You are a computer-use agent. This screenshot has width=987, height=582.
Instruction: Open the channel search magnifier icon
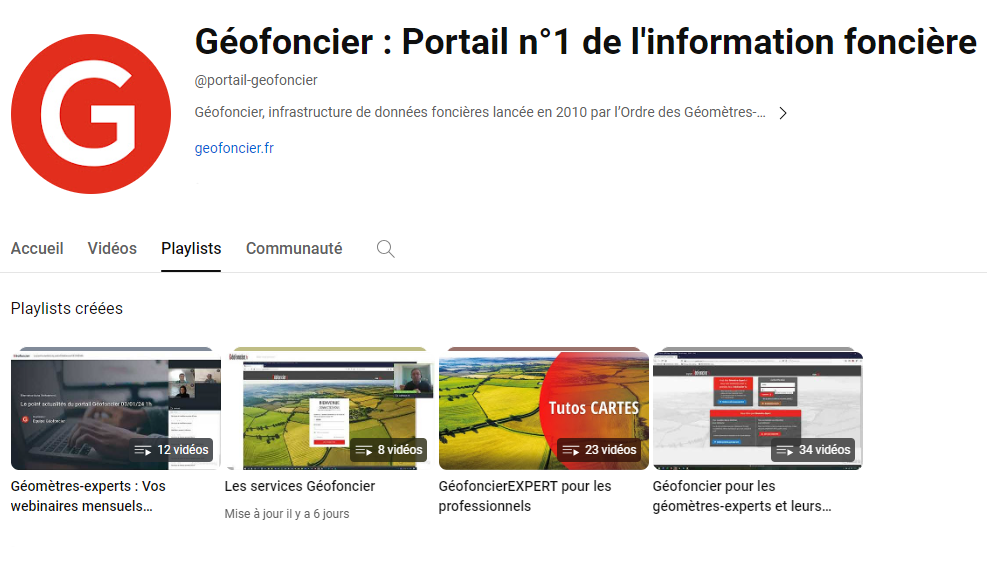tap(385, 249)
